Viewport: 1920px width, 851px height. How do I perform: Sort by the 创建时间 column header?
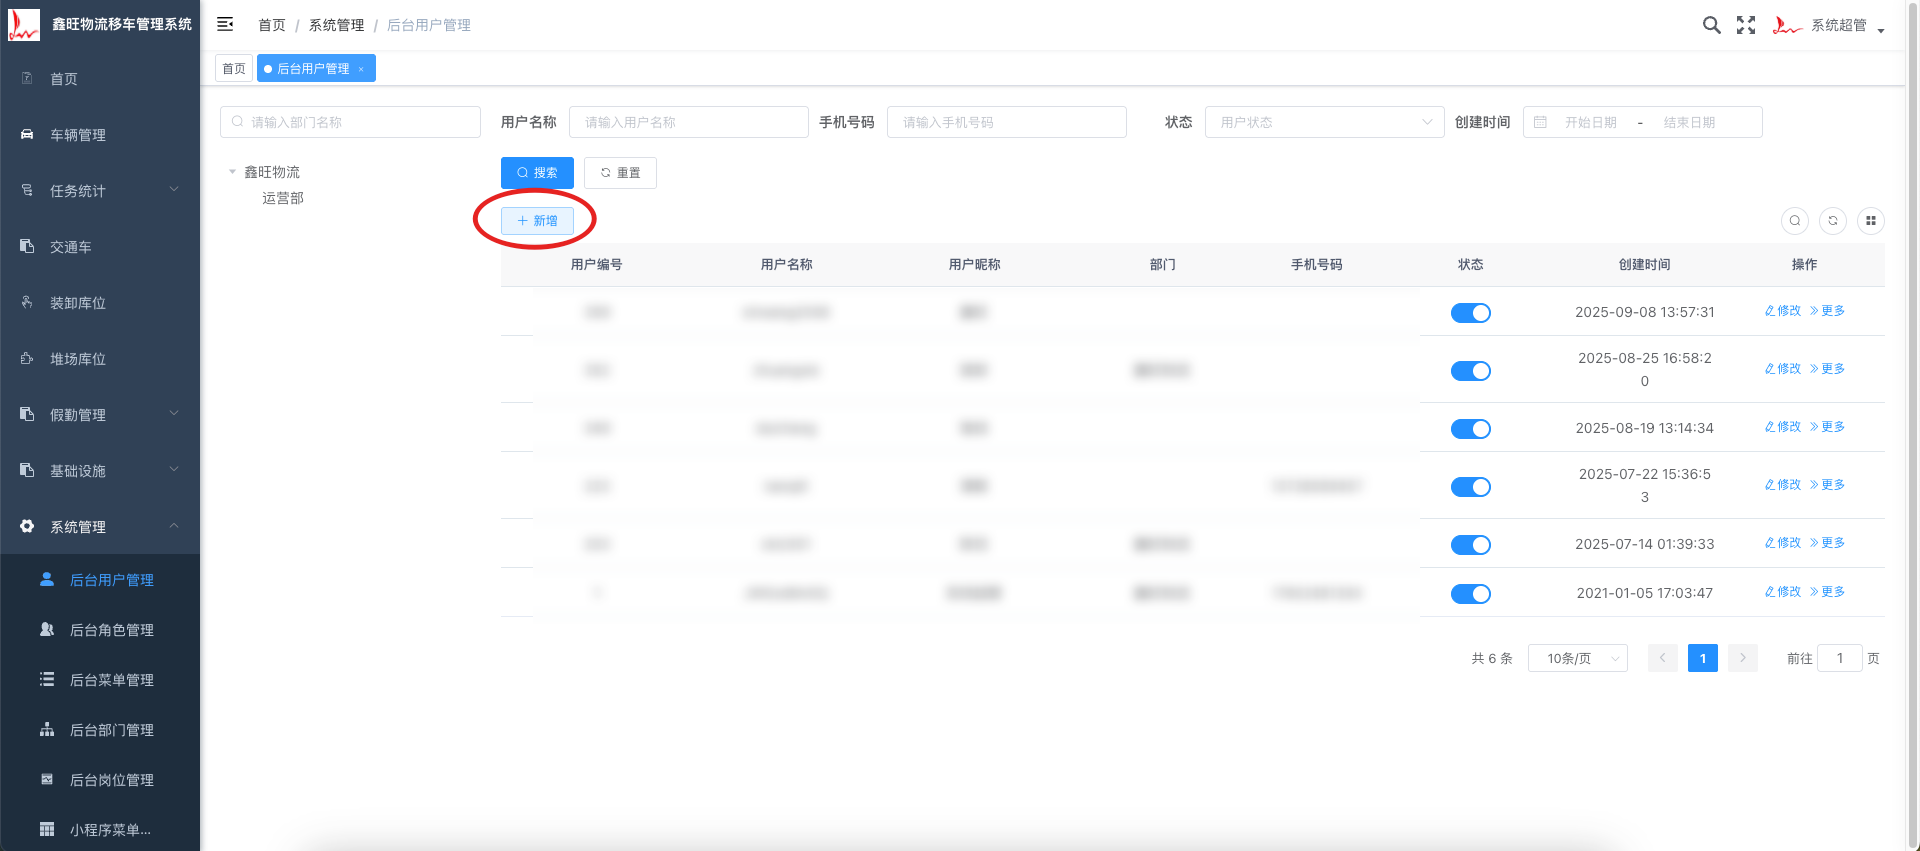[1645, 265]
